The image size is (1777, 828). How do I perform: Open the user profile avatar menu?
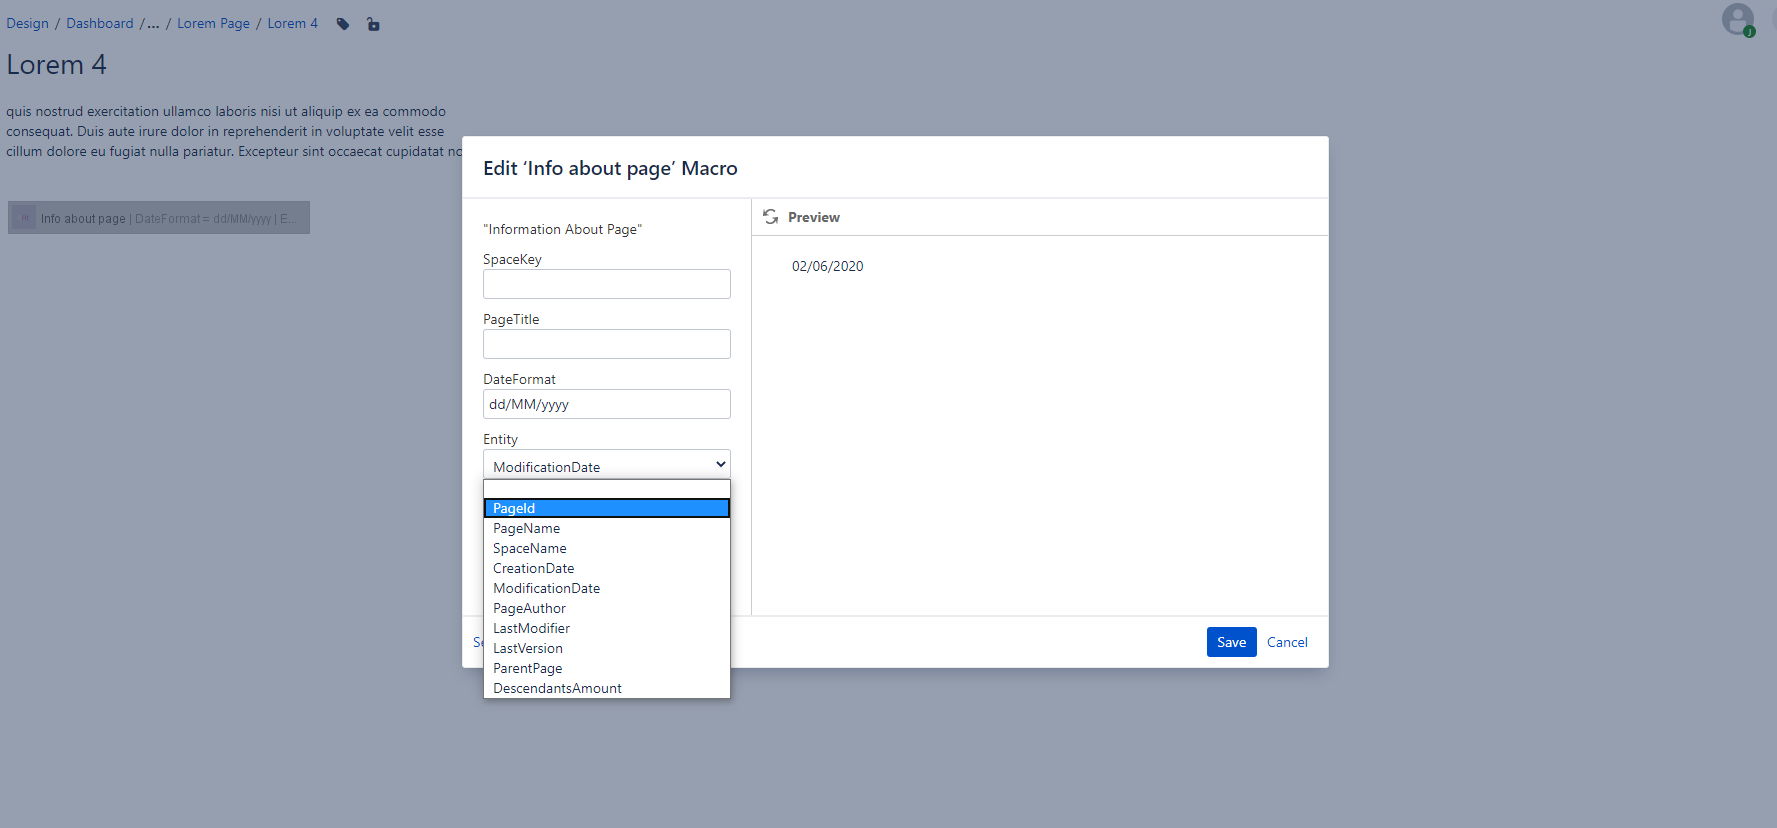click(1738, 19)
